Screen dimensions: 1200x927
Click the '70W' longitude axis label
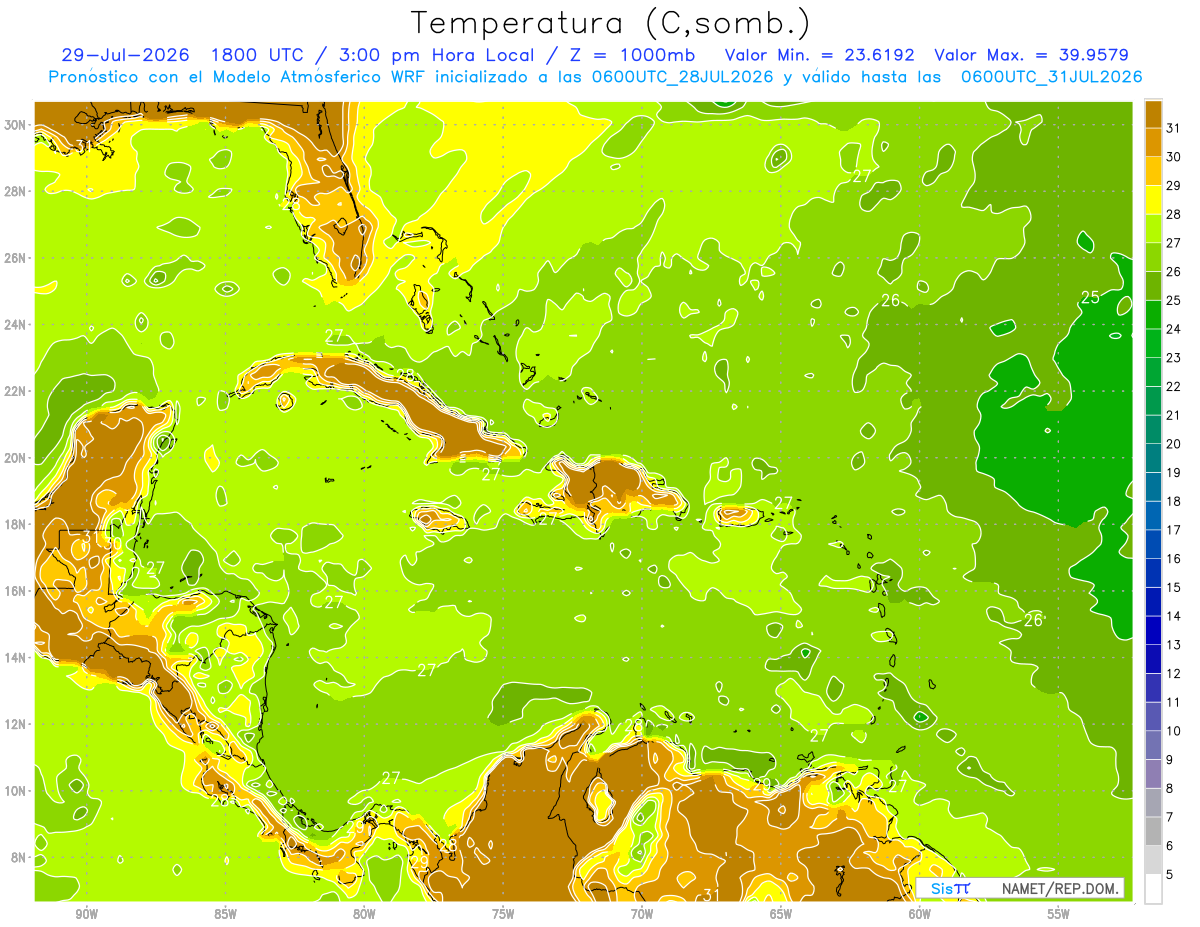tap(642, 913)
